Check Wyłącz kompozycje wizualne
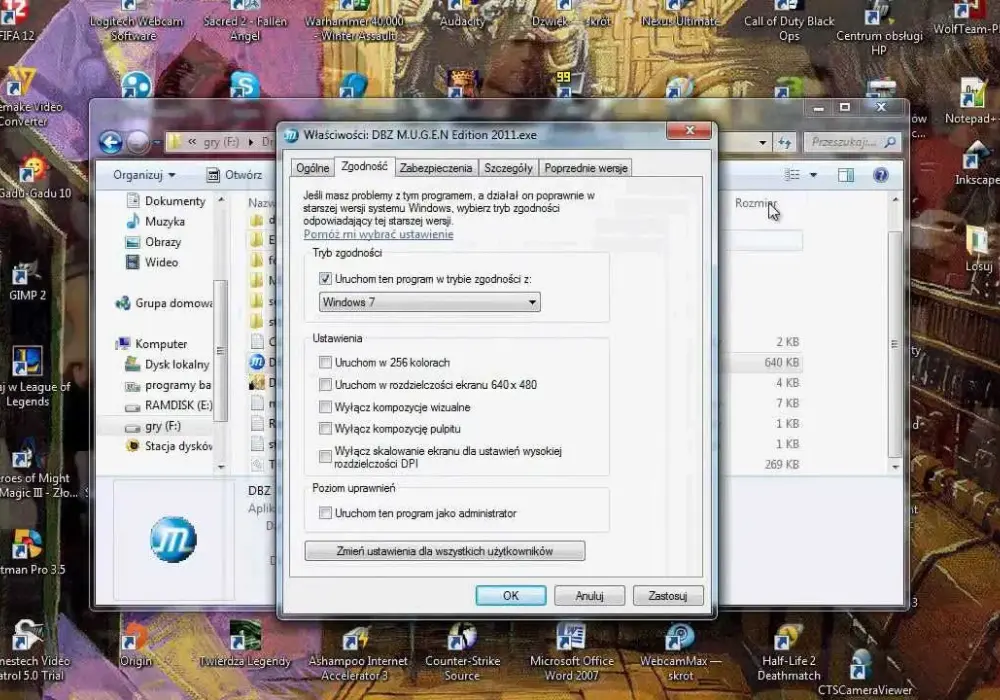 coord(325,407)
